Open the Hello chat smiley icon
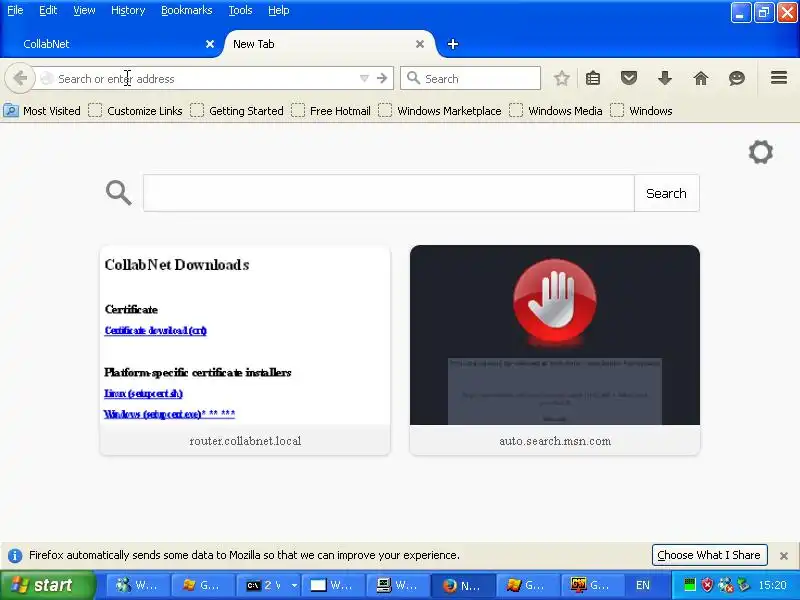 (x=737, y=79)
